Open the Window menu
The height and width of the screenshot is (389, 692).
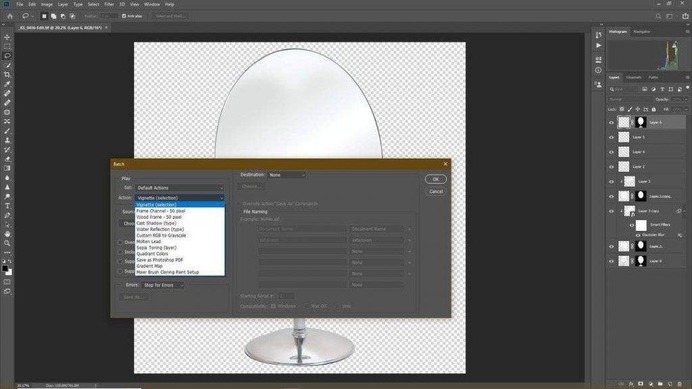click(152, 4)
